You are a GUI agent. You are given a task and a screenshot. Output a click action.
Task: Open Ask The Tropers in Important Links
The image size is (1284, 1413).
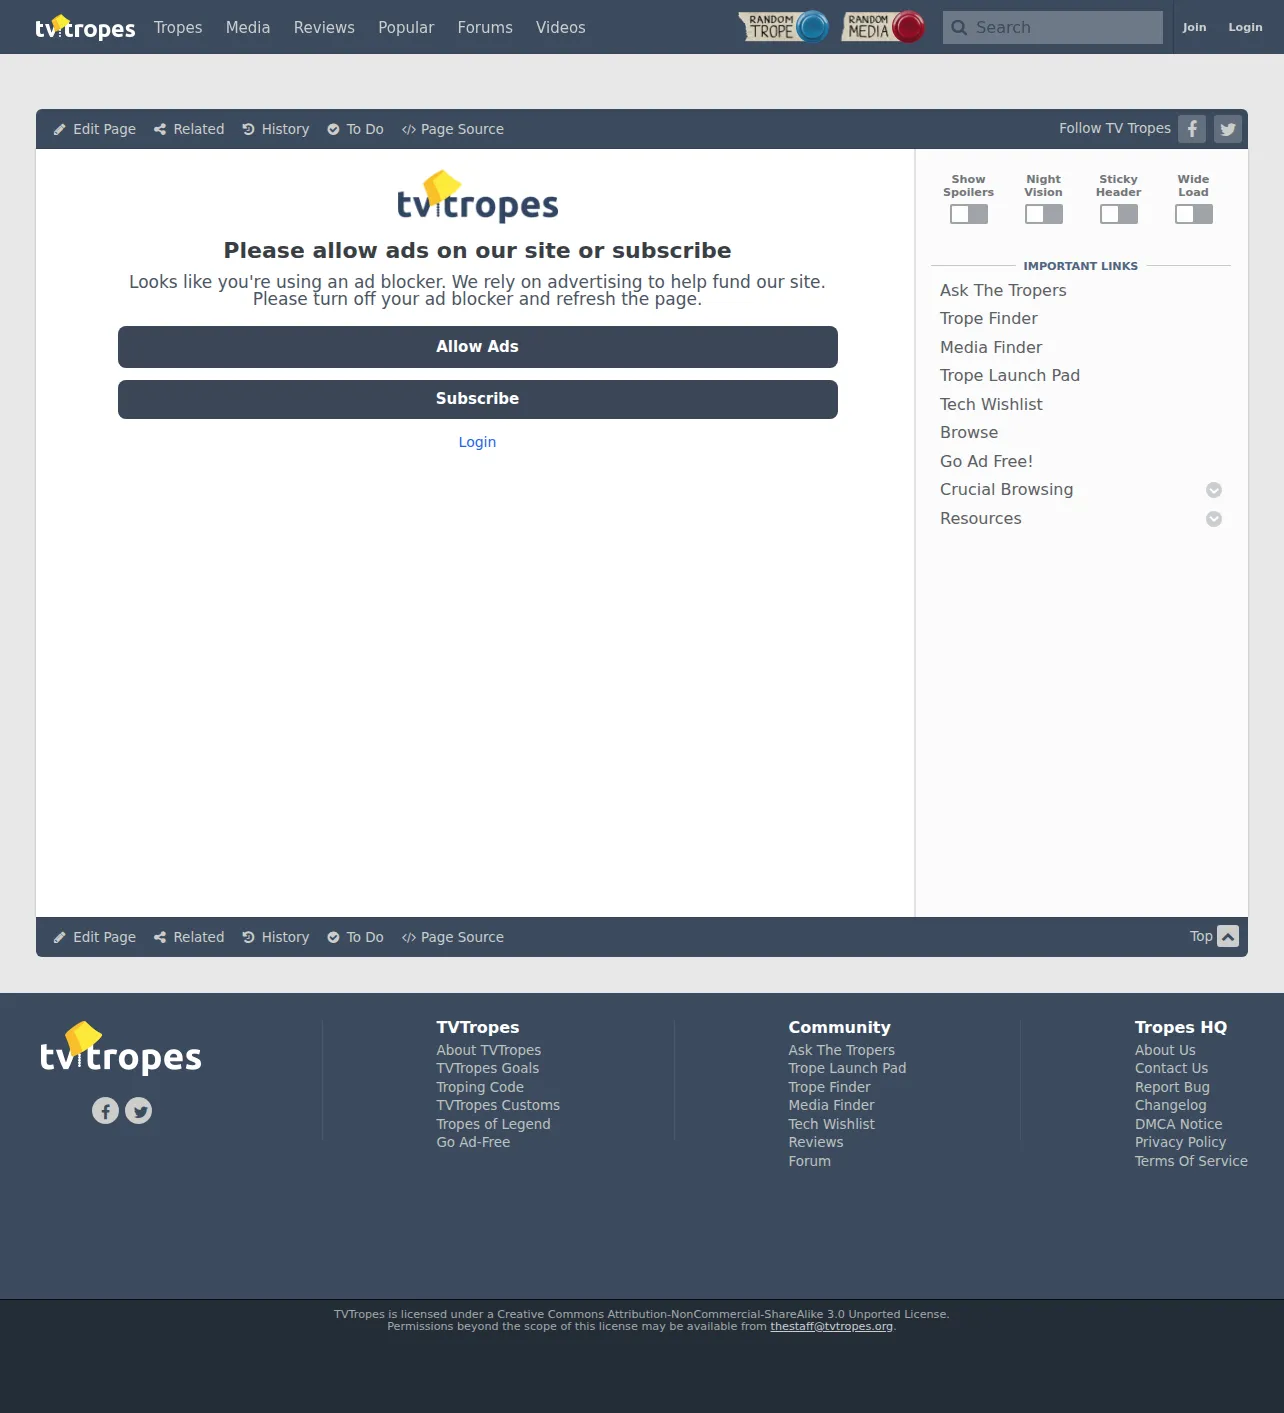pyautogui.click(x=1003, y=291)
